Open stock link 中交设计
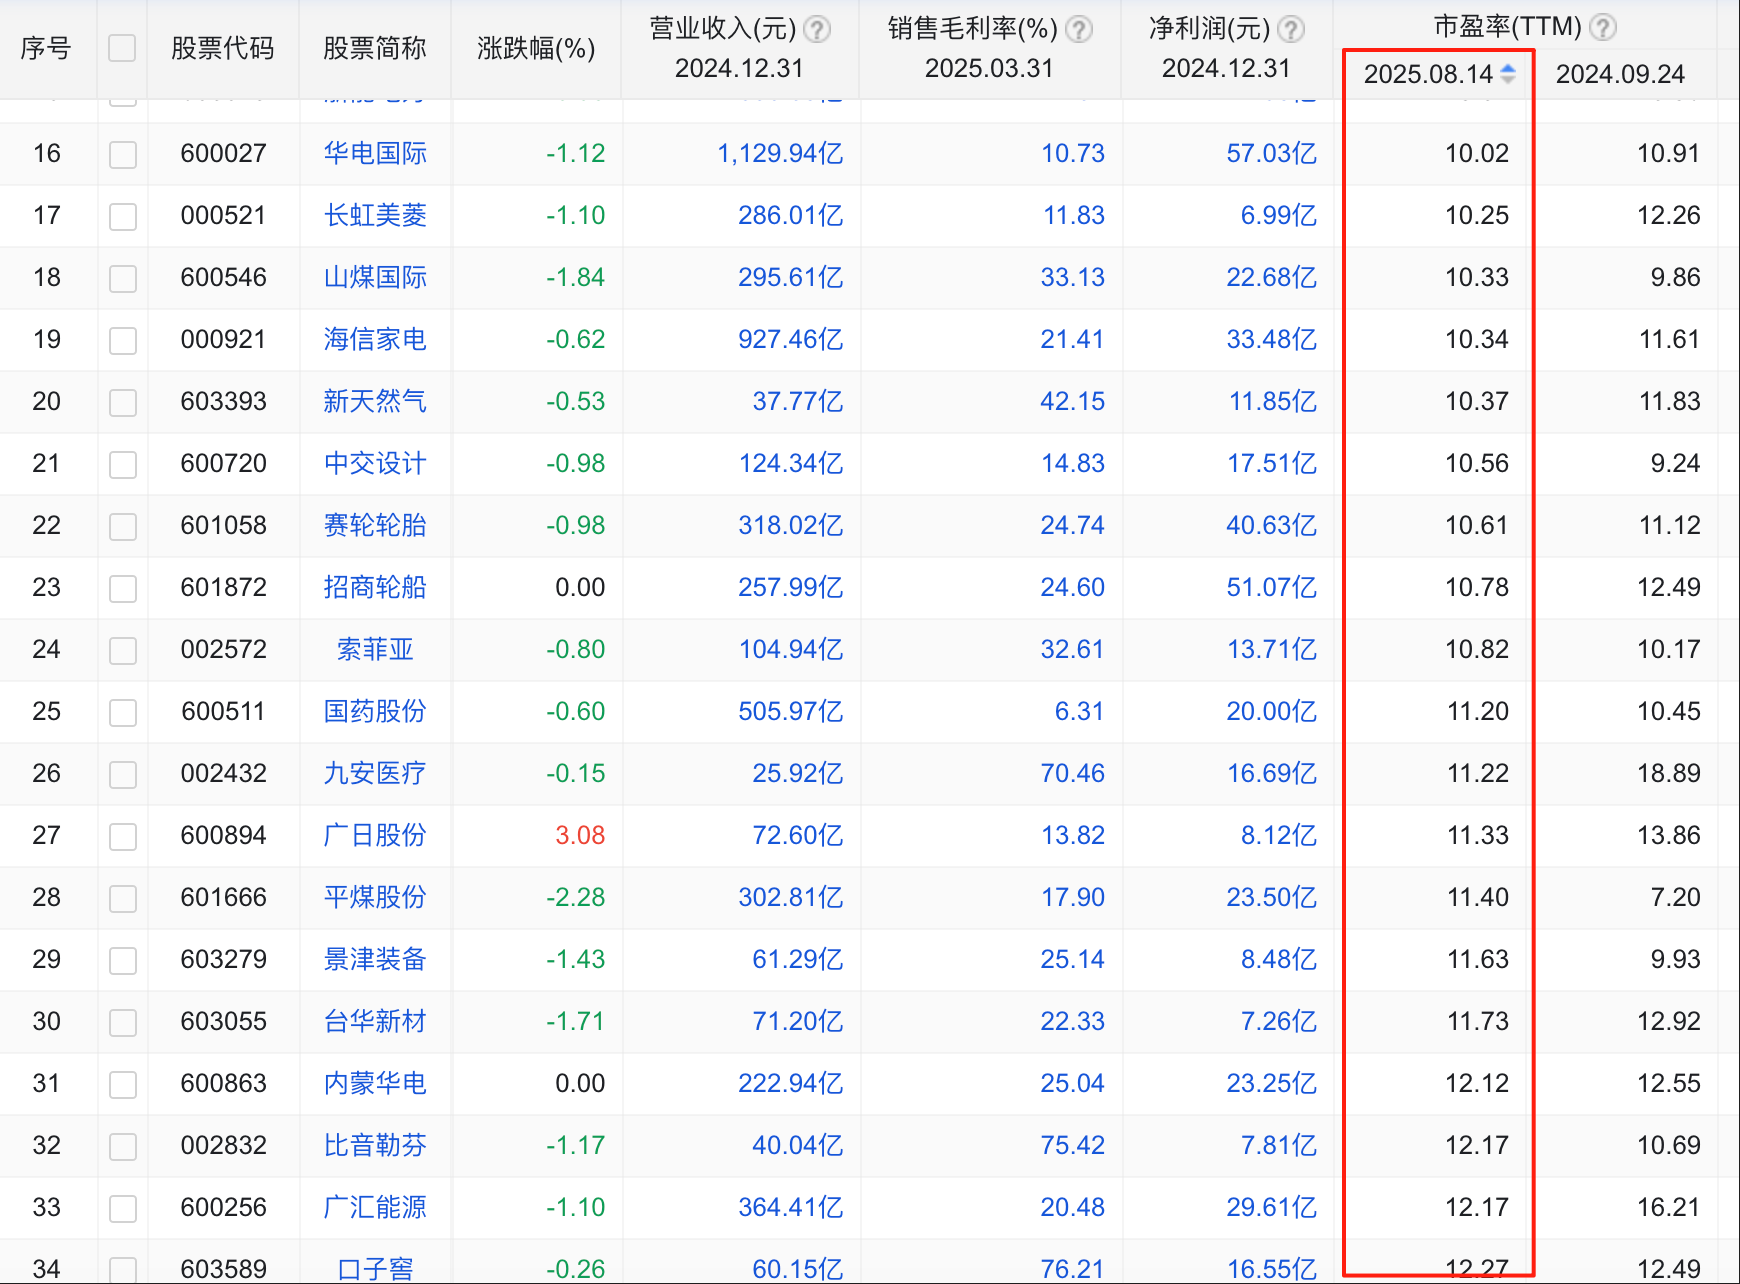The height and width of the screenshot is (1284, 1740). [375, 463]
